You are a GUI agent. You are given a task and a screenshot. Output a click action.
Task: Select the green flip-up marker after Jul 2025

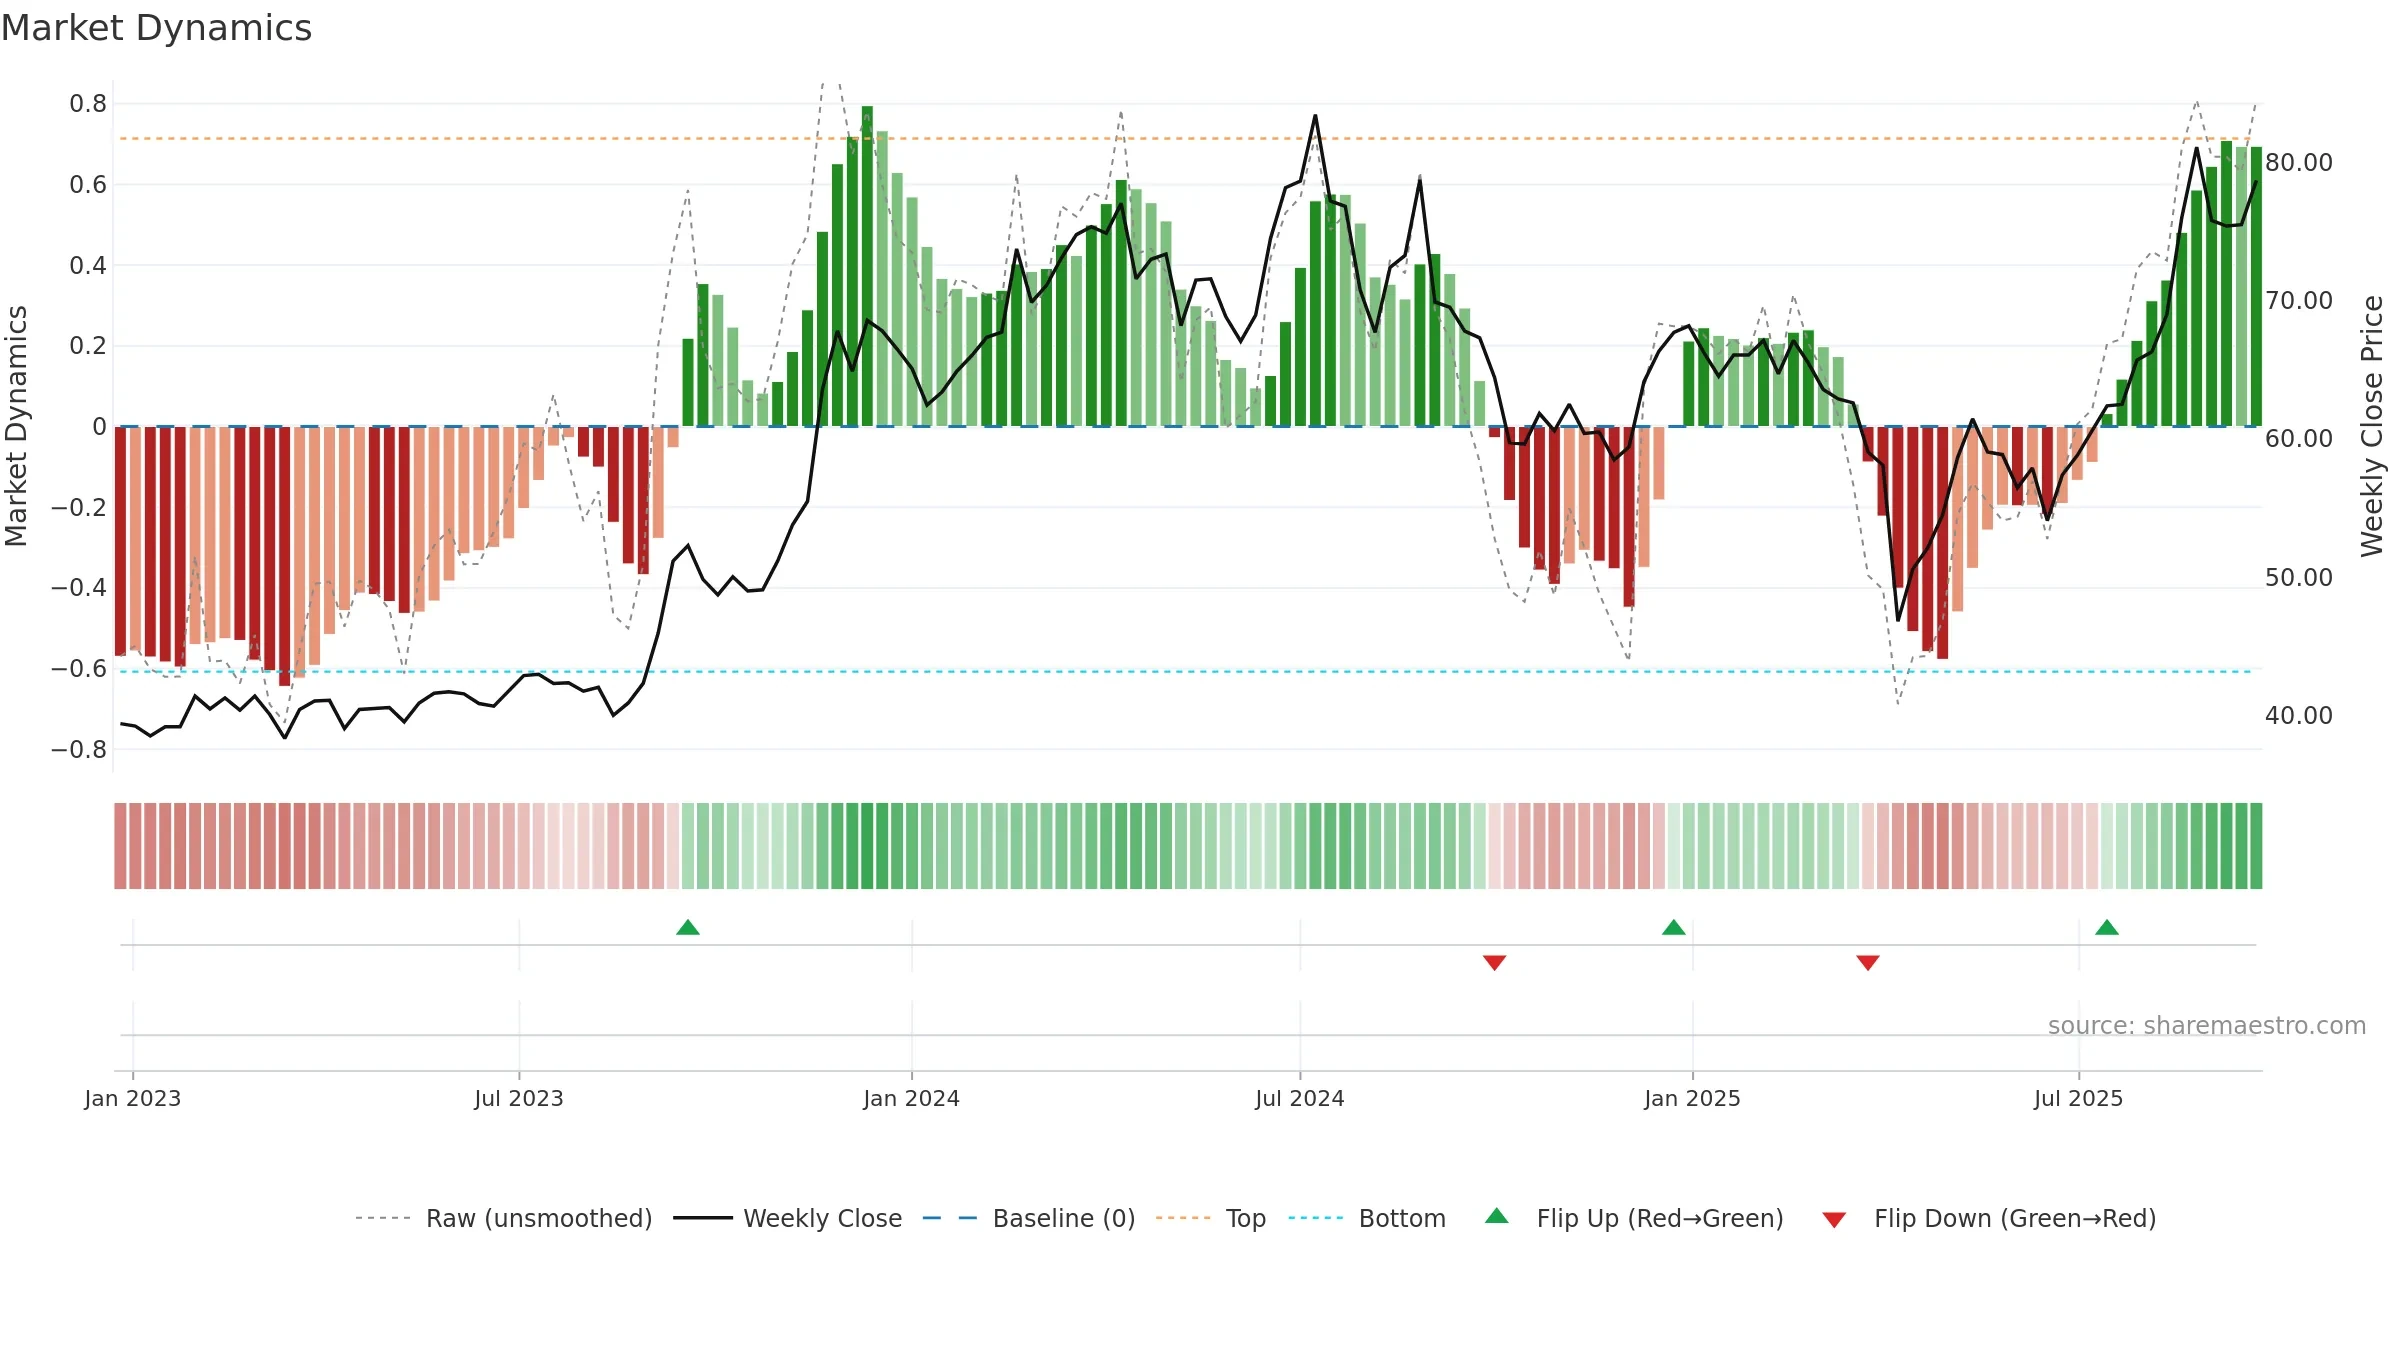(x=2107, y=927)
